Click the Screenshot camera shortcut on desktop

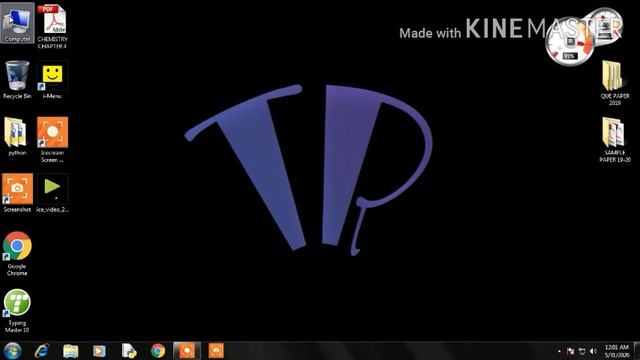(17, 193)
